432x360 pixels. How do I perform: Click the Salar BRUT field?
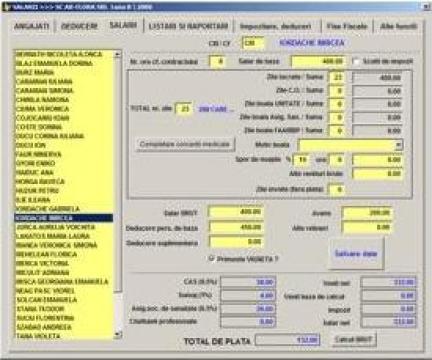click(x=236, y=212)
